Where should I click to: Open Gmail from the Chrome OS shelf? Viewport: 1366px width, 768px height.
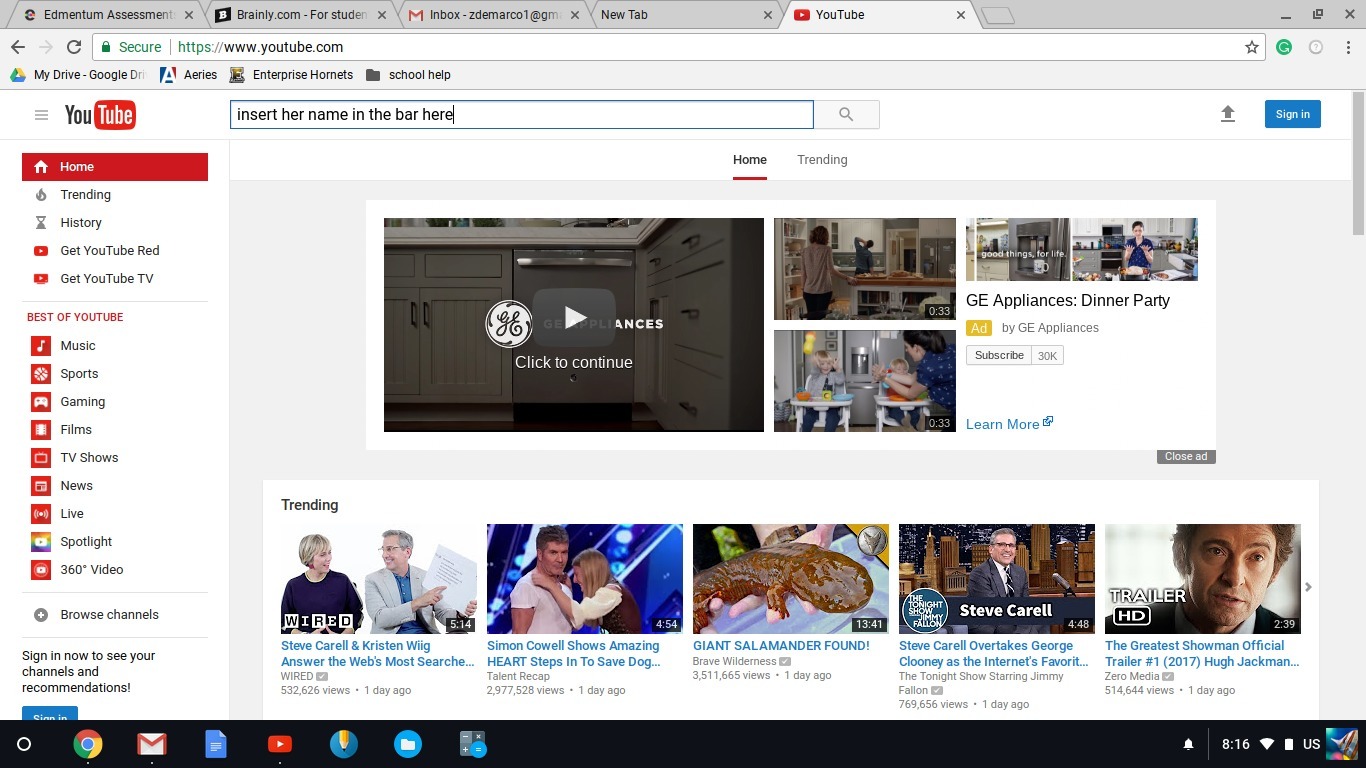(x=152, y=744)
